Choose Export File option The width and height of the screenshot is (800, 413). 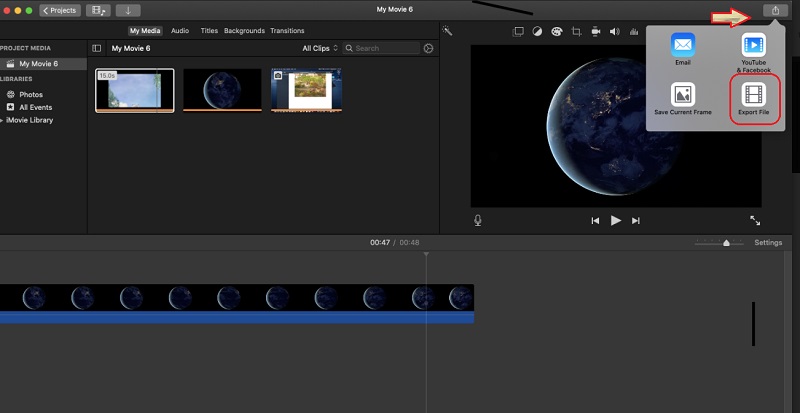754,99
